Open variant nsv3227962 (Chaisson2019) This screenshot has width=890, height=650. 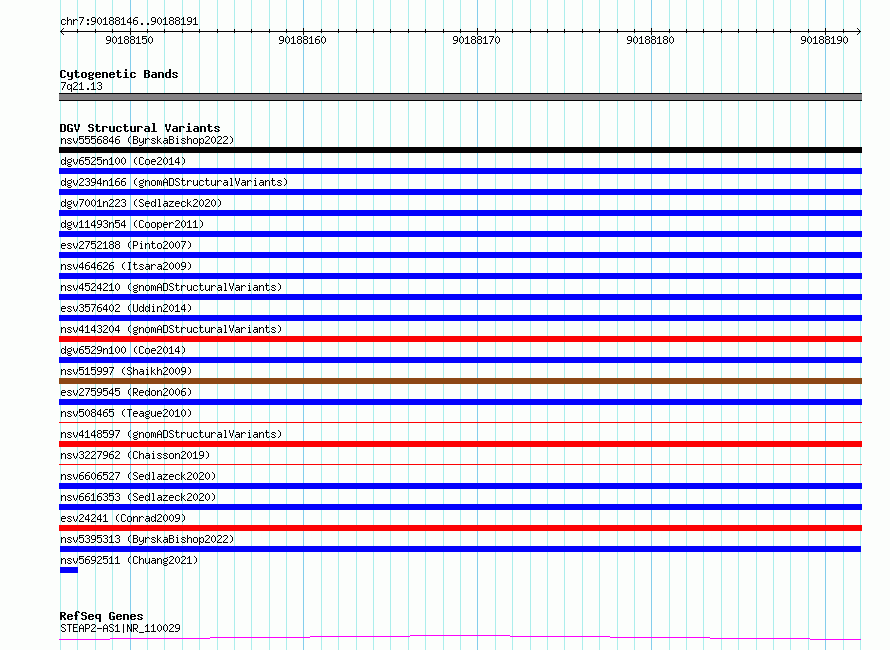pyautogui.click(x=135, y=455)
